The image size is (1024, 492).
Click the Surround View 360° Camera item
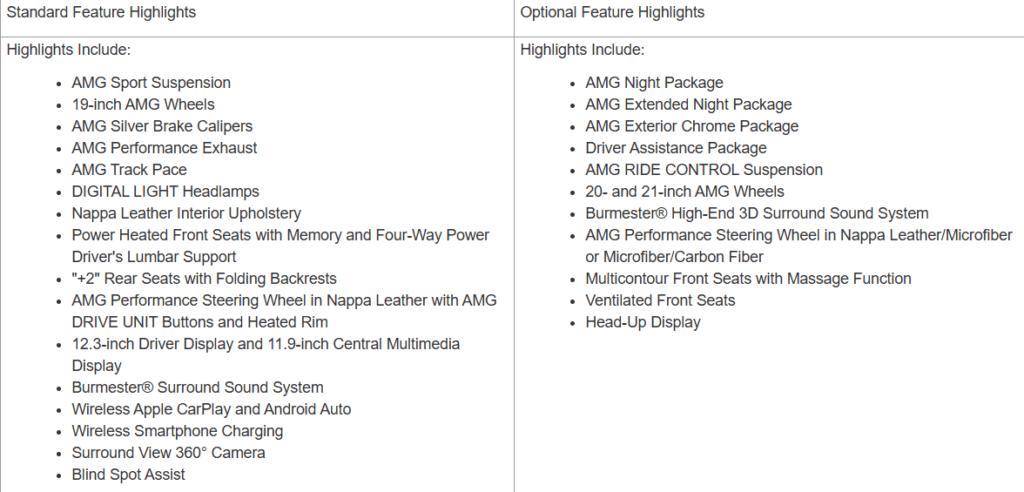[x=168, y=453]
